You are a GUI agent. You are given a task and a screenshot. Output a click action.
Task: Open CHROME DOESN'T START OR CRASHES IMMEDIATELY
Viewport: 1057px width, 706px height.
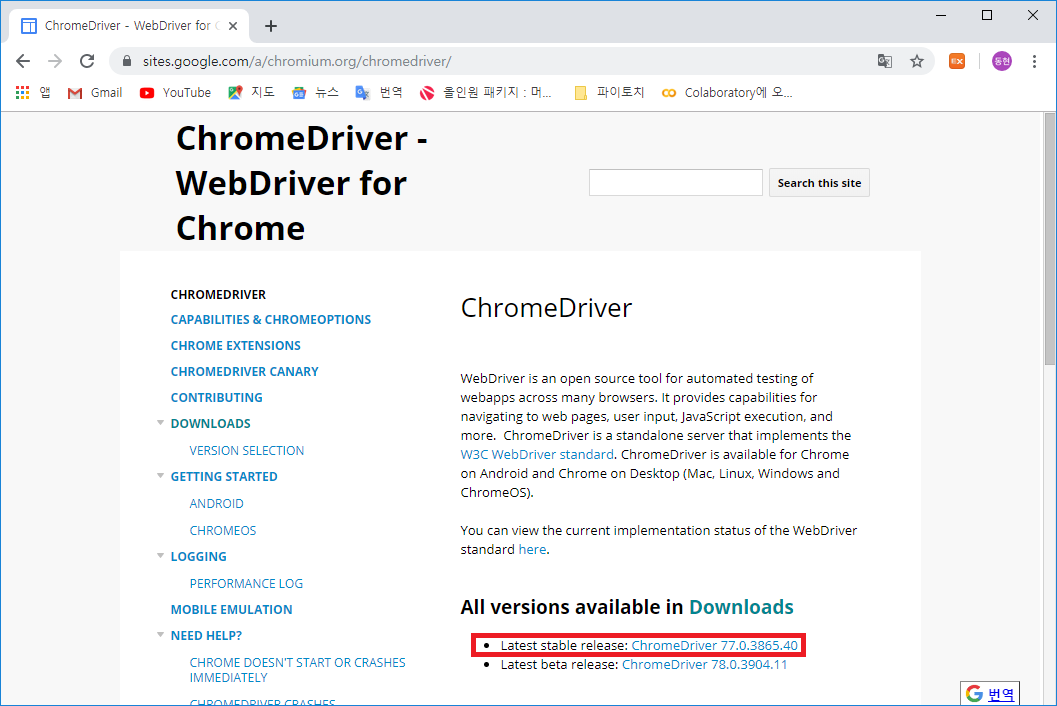297,670
